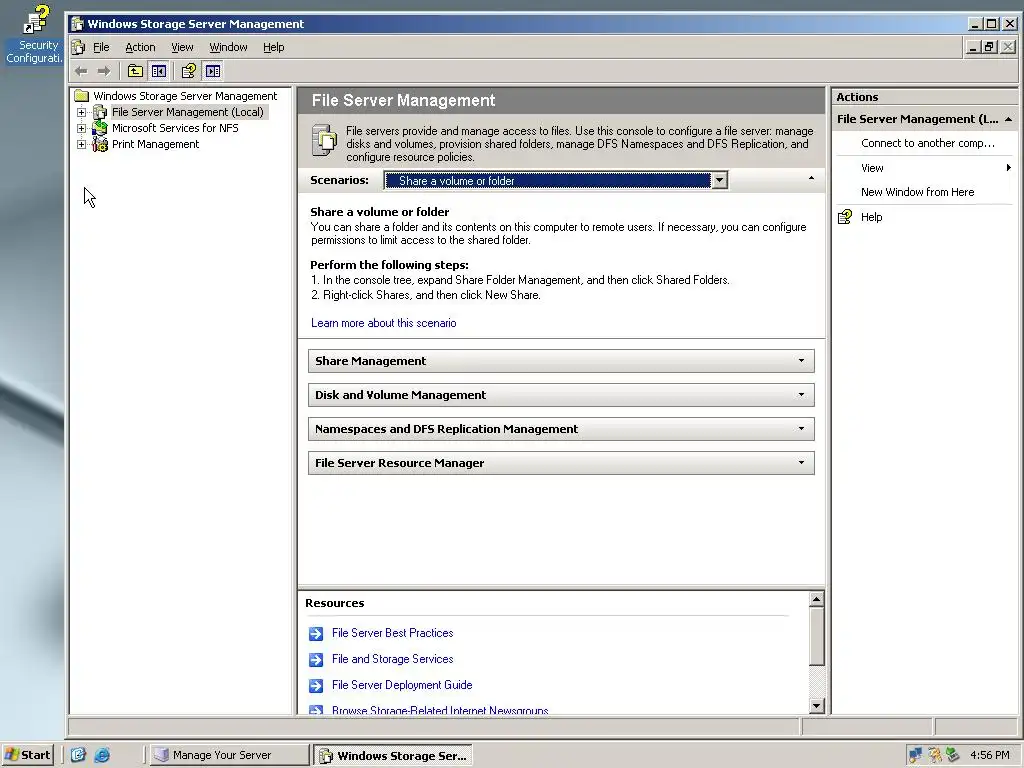Screen dimensions: 1024x768
Task: Click New Window from Here action
Action: coord(917,192)
